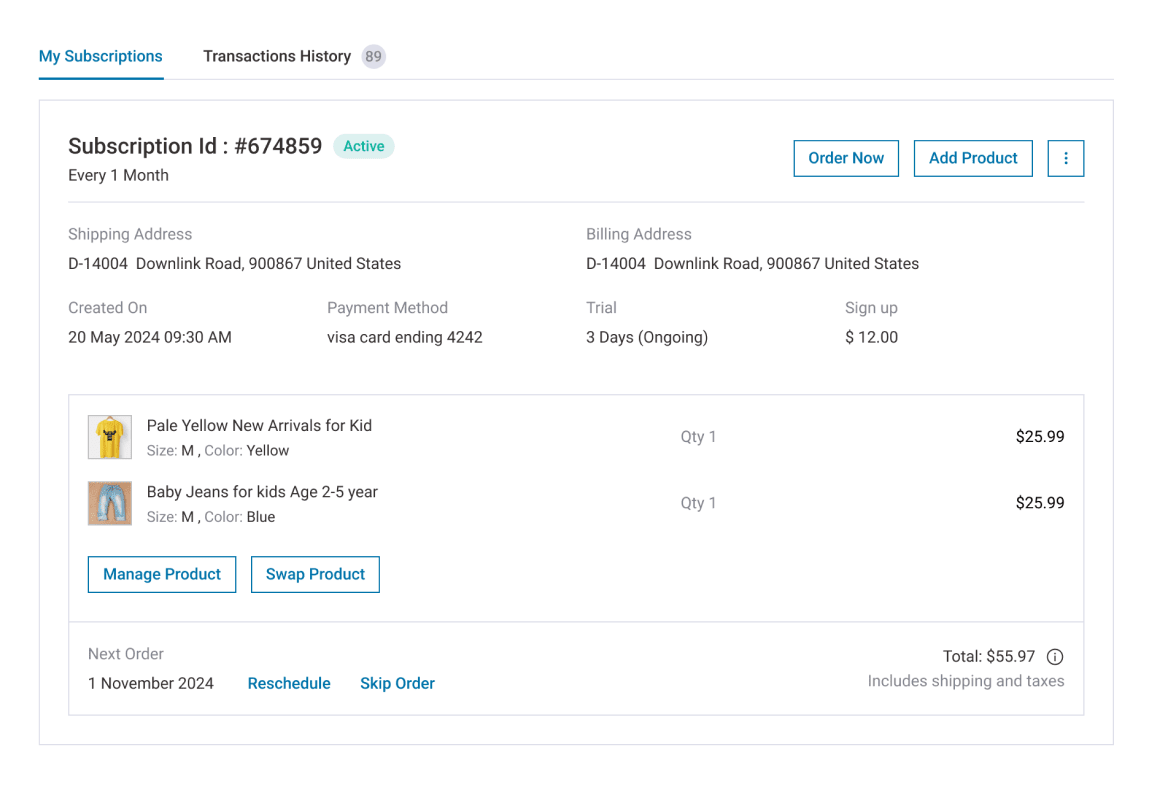
Task: Click the Reschedule link
Action: click(x=289, y=683)
